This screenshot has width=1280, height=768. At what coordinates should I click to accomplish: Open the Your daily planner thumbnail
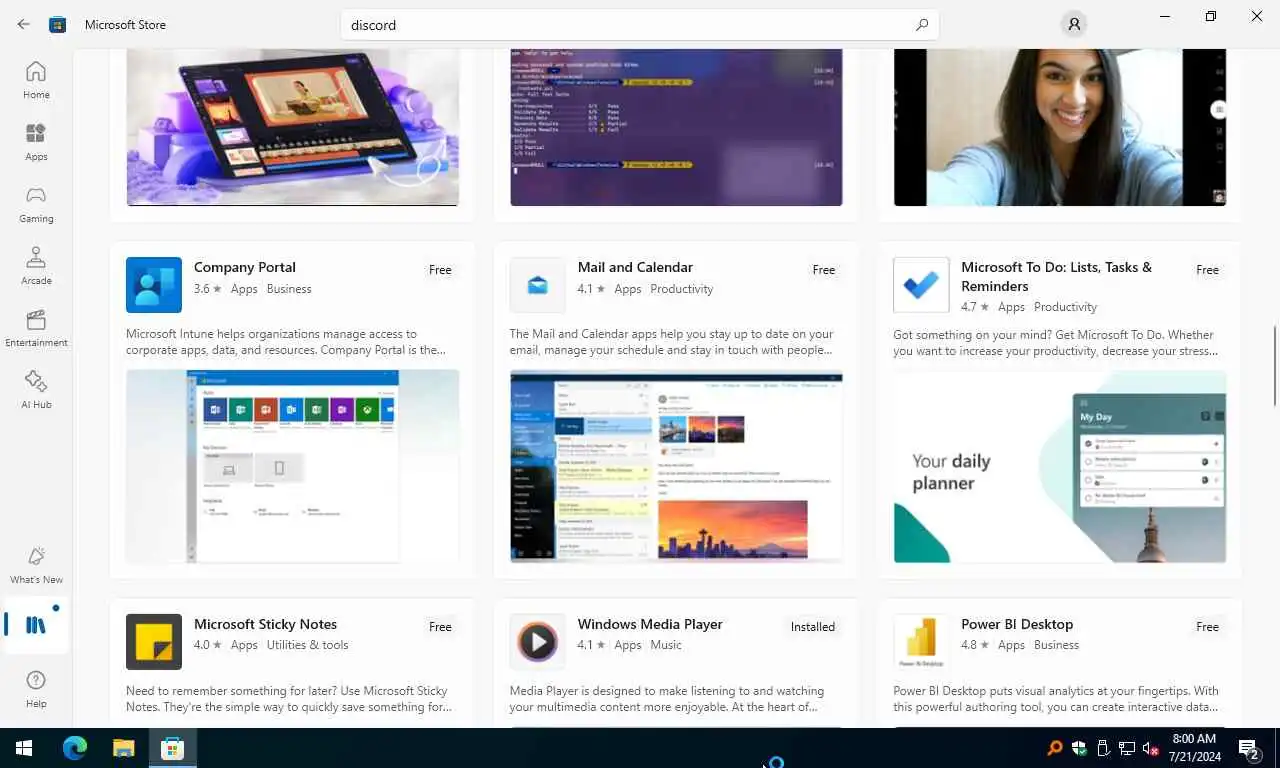(1060, 466)
